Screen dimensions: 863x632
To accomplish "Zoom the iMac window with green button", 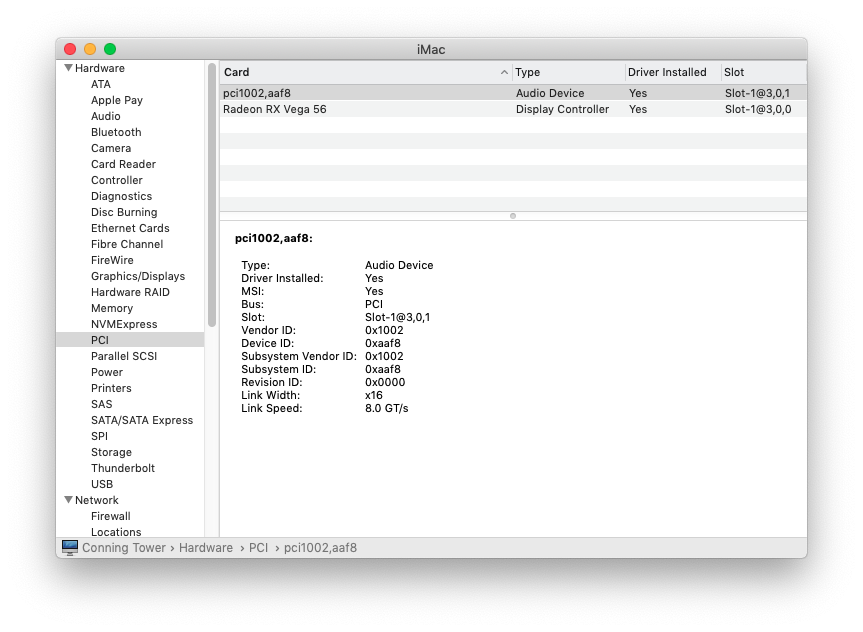I will 110,49.
